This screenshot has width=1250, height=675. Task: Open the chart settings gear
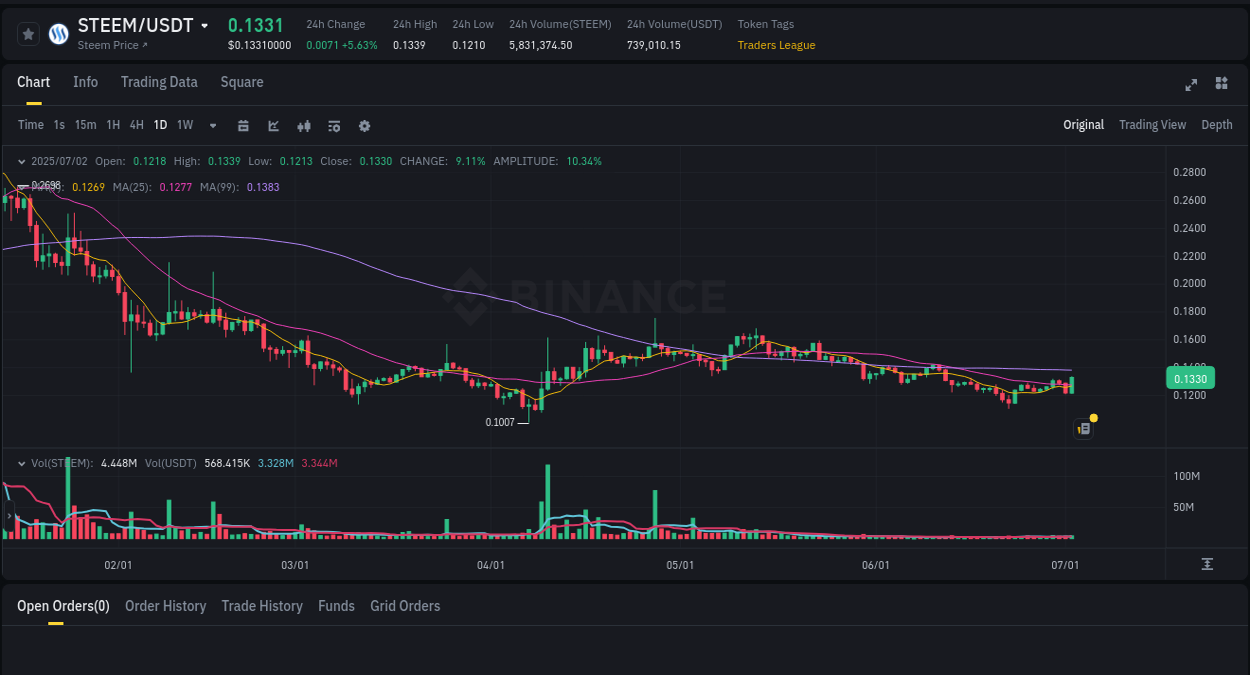coord(364,125)
